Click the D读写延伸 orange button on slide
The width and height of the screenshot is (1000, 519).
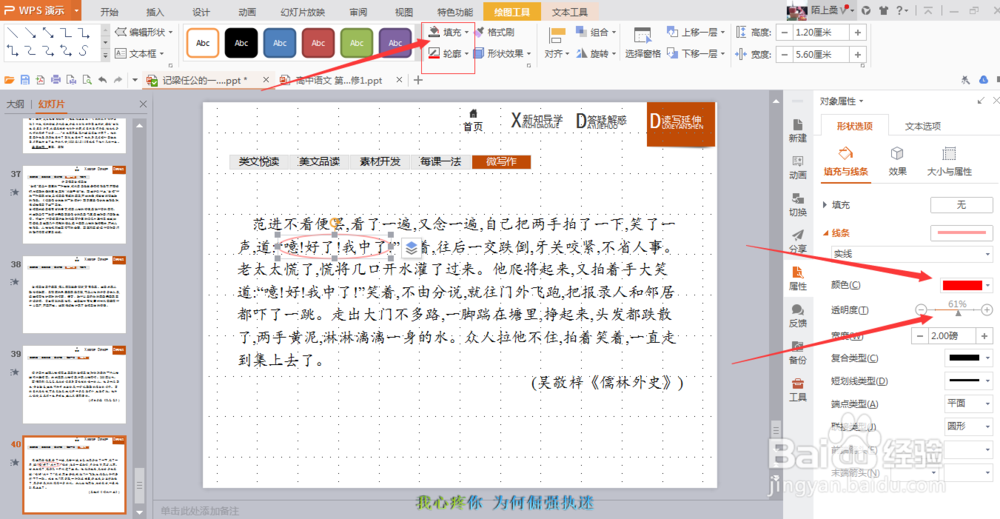click(x=680, y=124)
